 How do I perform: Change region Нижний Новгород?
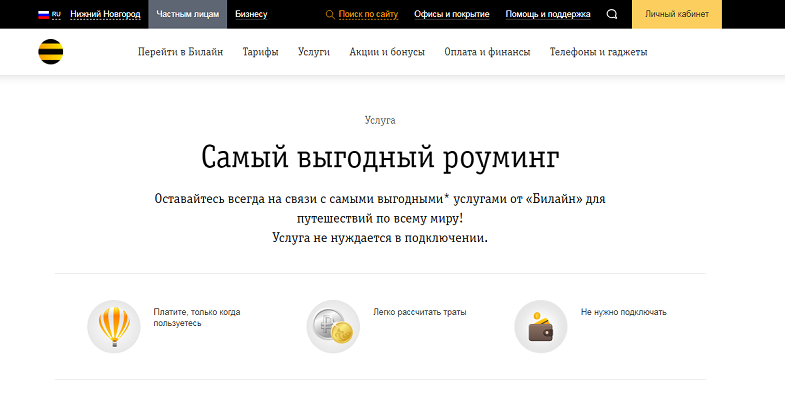click(x=105, y=15)
